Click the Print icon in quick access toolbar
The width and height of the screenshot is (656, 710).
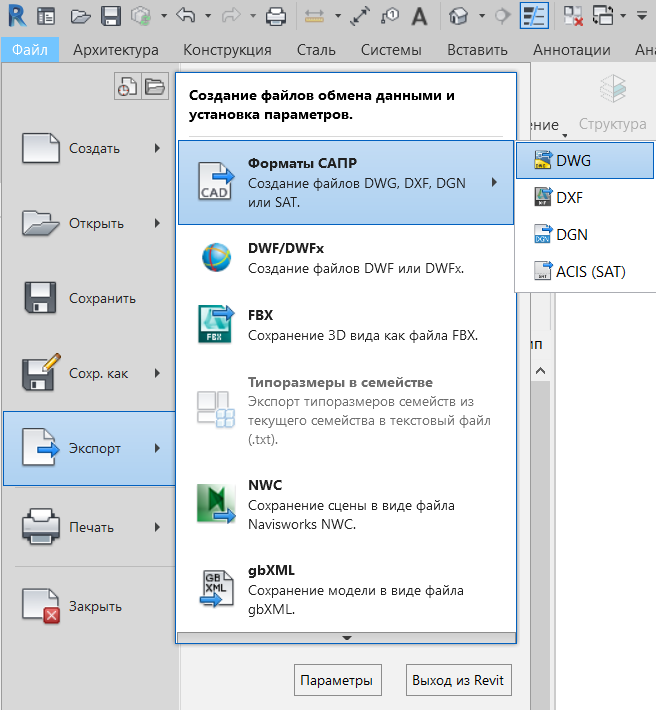(x=276, y=17)
